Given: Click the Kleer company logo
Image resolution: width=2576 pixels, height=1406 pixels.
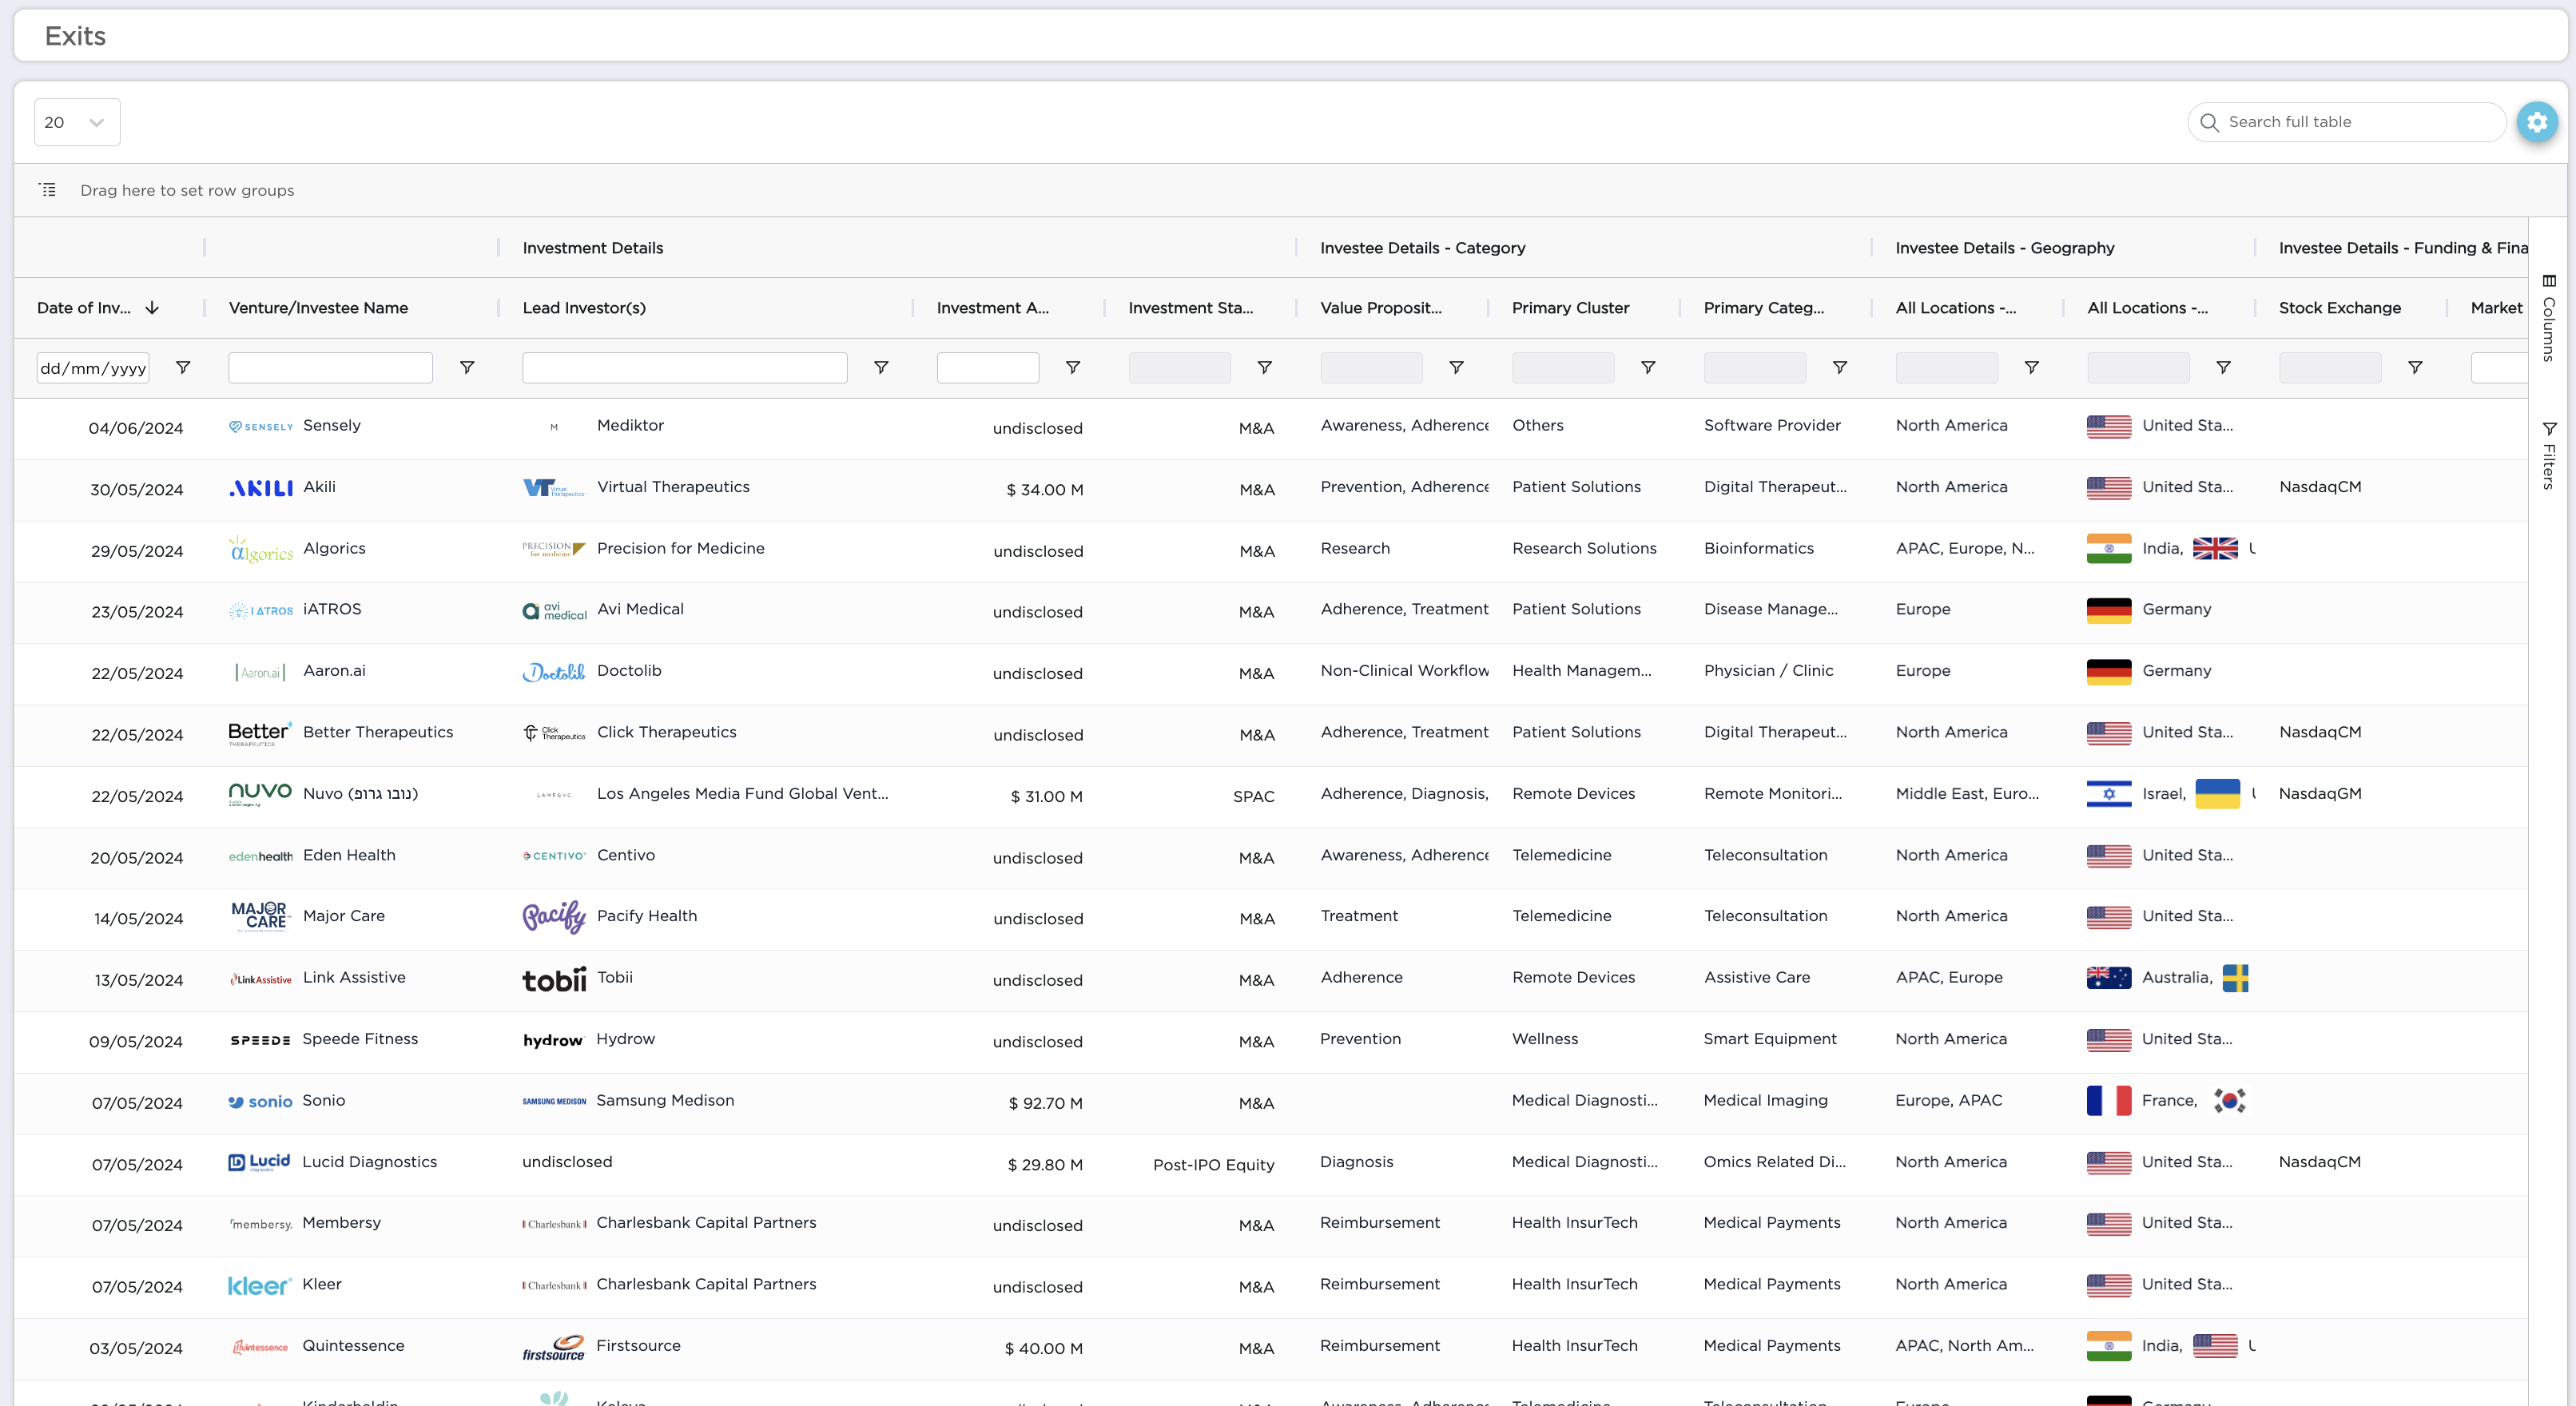Looking at the screenshot, I should click(x=260, y=1286).
